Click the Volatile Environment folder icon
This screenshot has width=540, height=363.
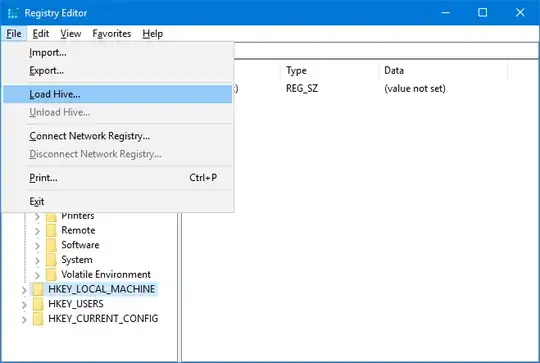click(x=51, y=275)
